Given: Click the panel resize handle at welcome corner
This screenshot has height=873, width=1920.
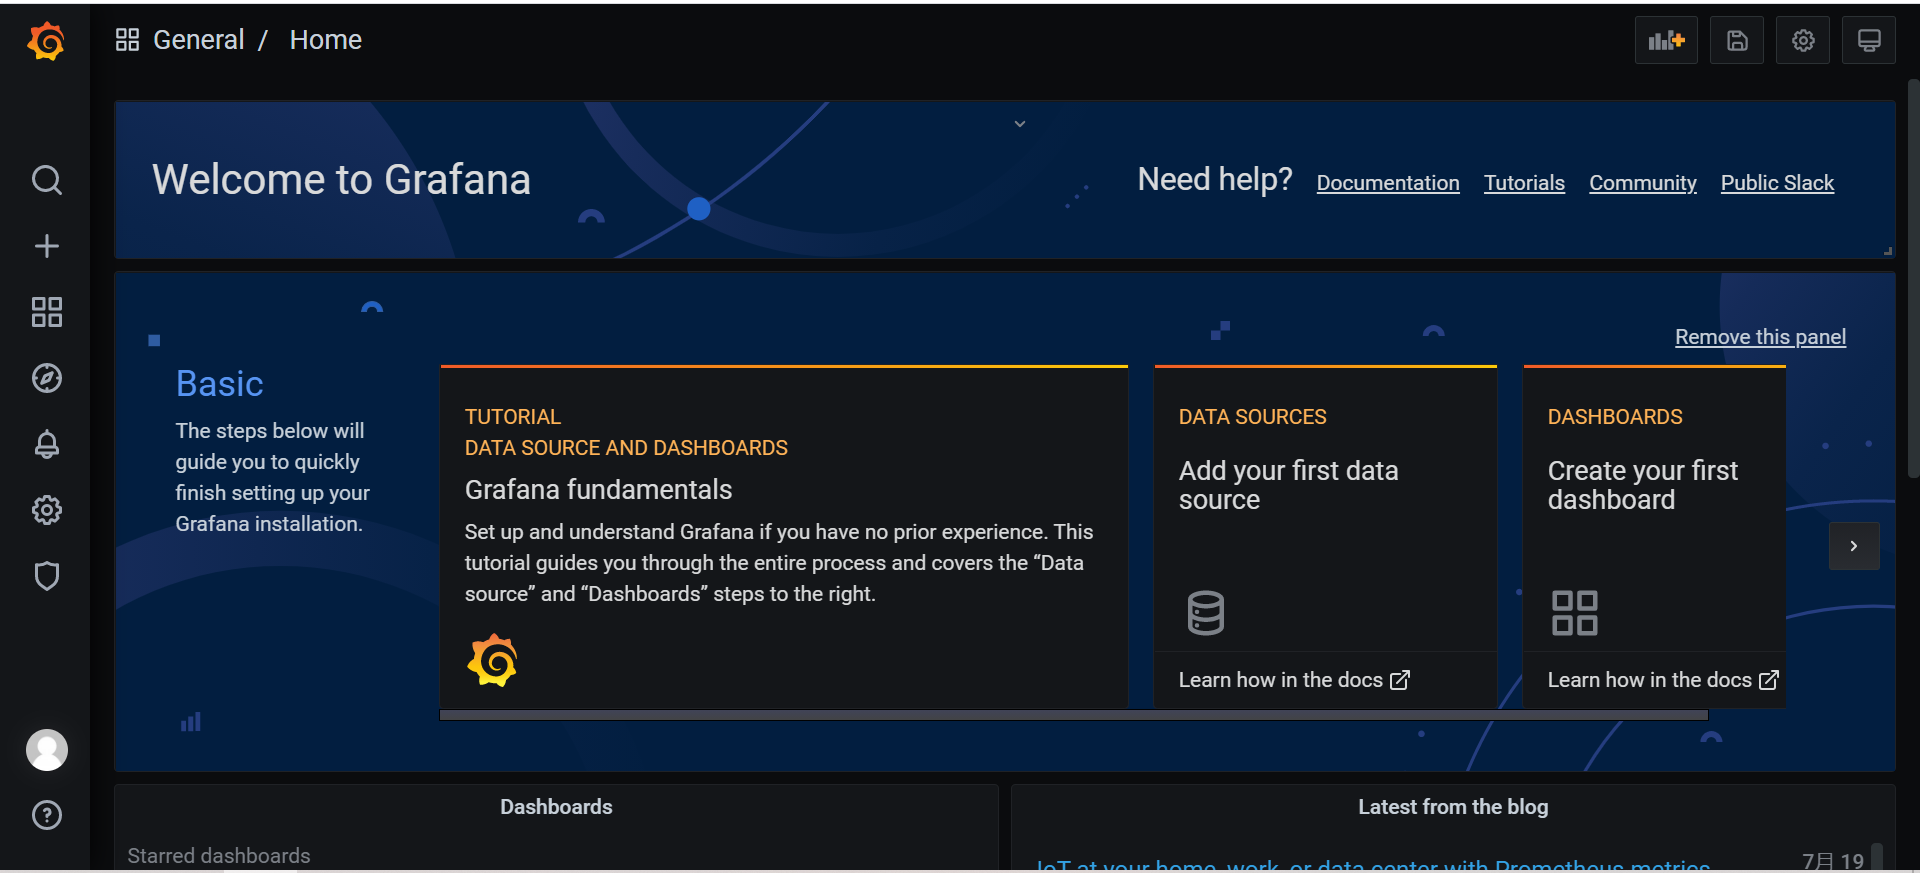Looking at the screenshot, I should [x=1888, y=251].
